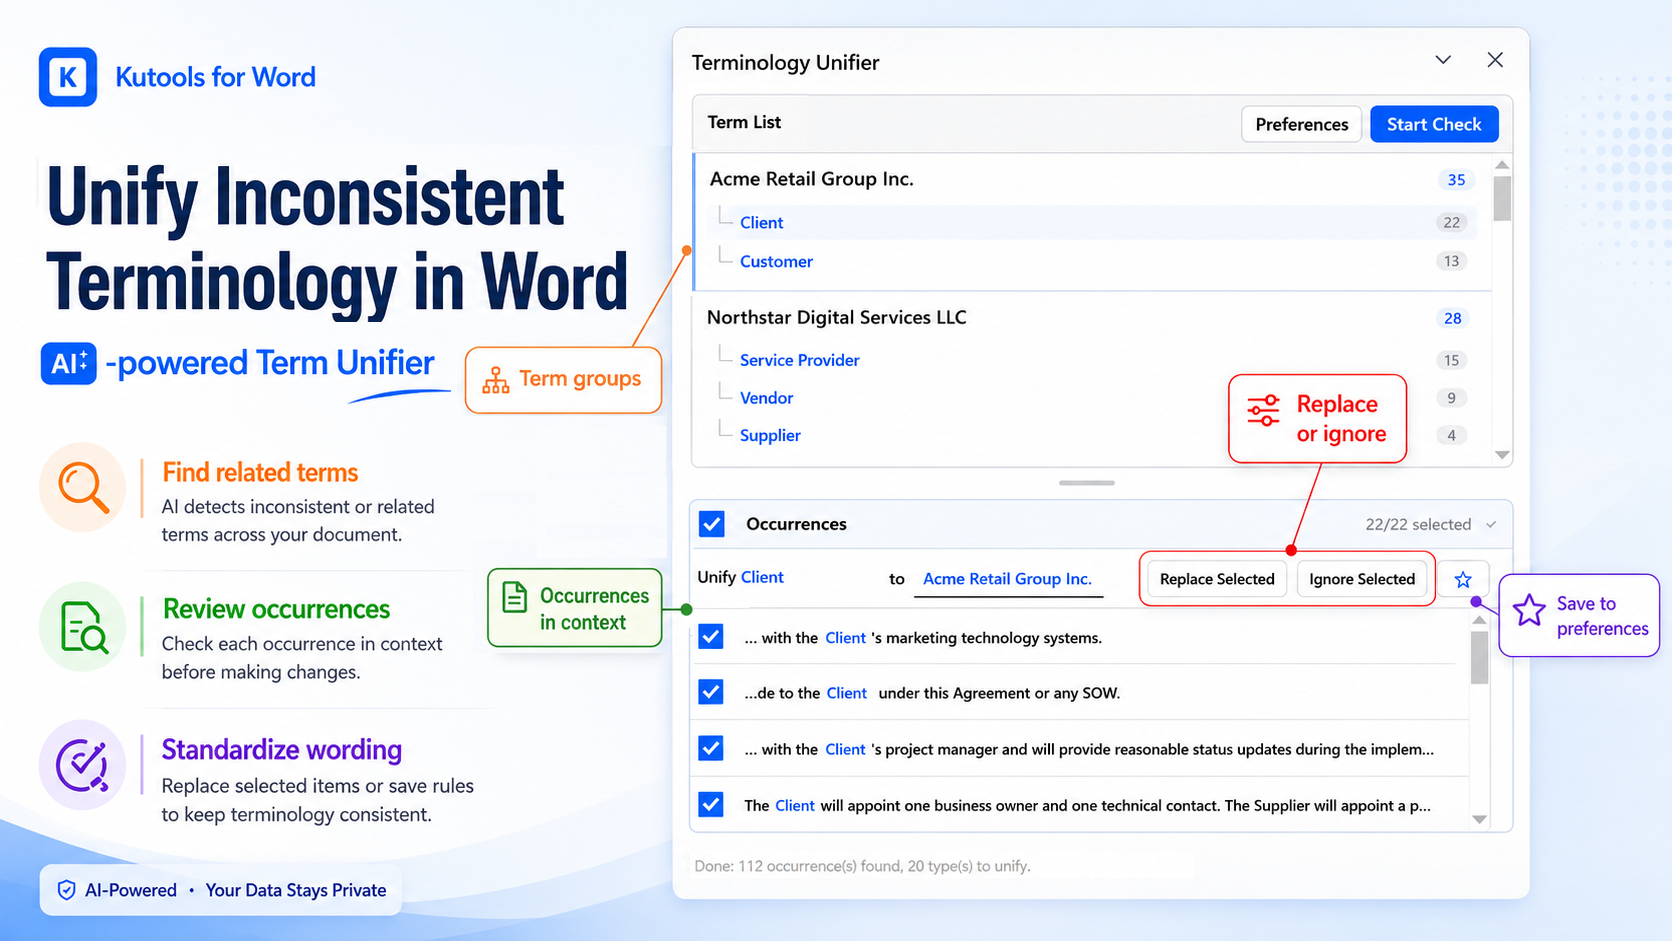Click Replace Selected button
This screenshot has height=941, width=1672.
(x=1217, y=579)
